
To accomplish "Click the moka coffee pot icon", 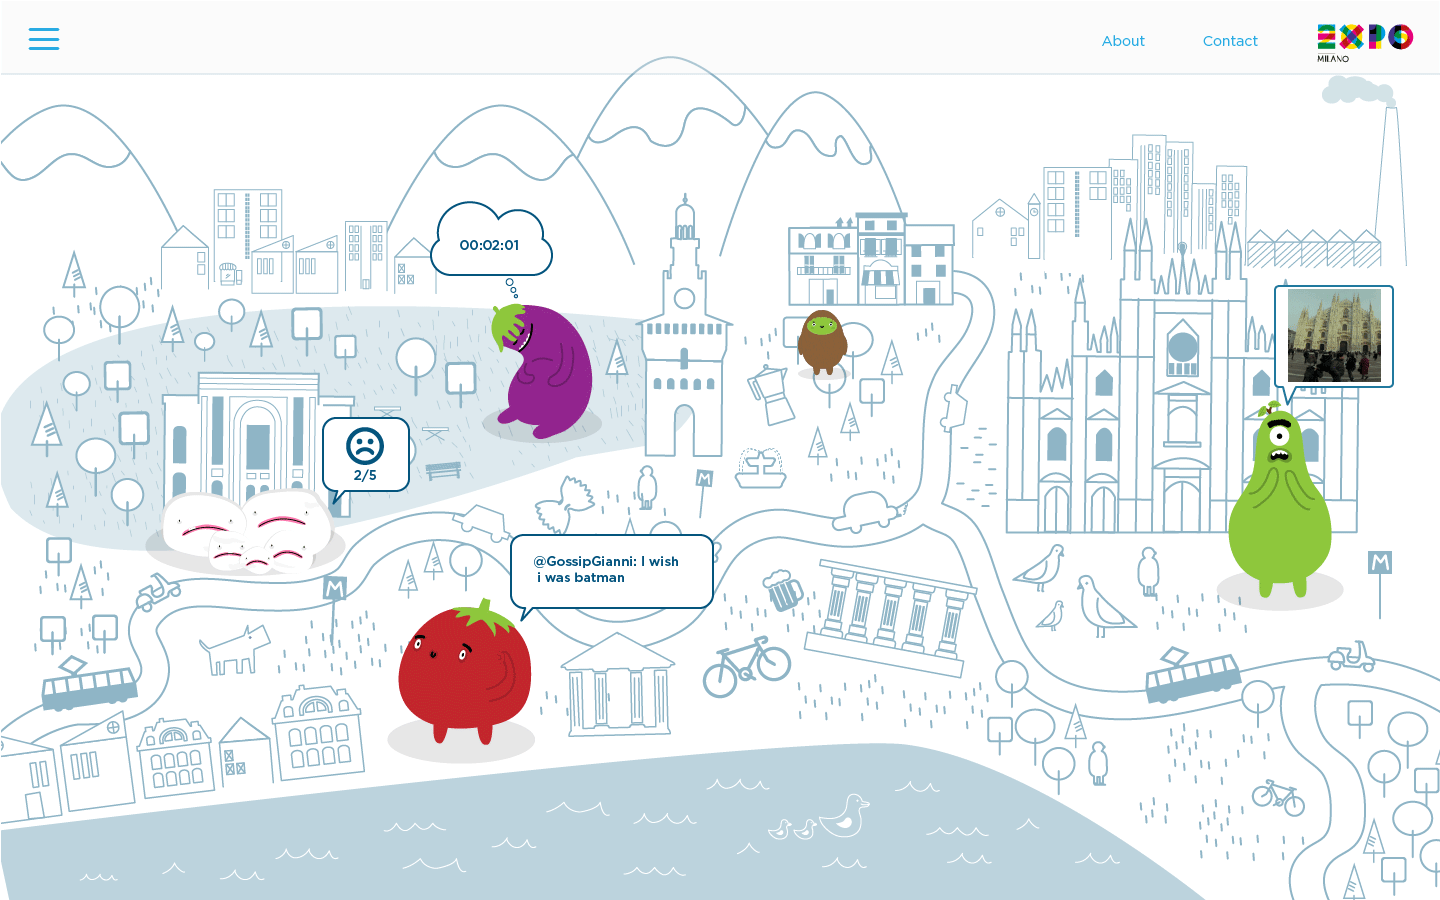I will [771, 395].
